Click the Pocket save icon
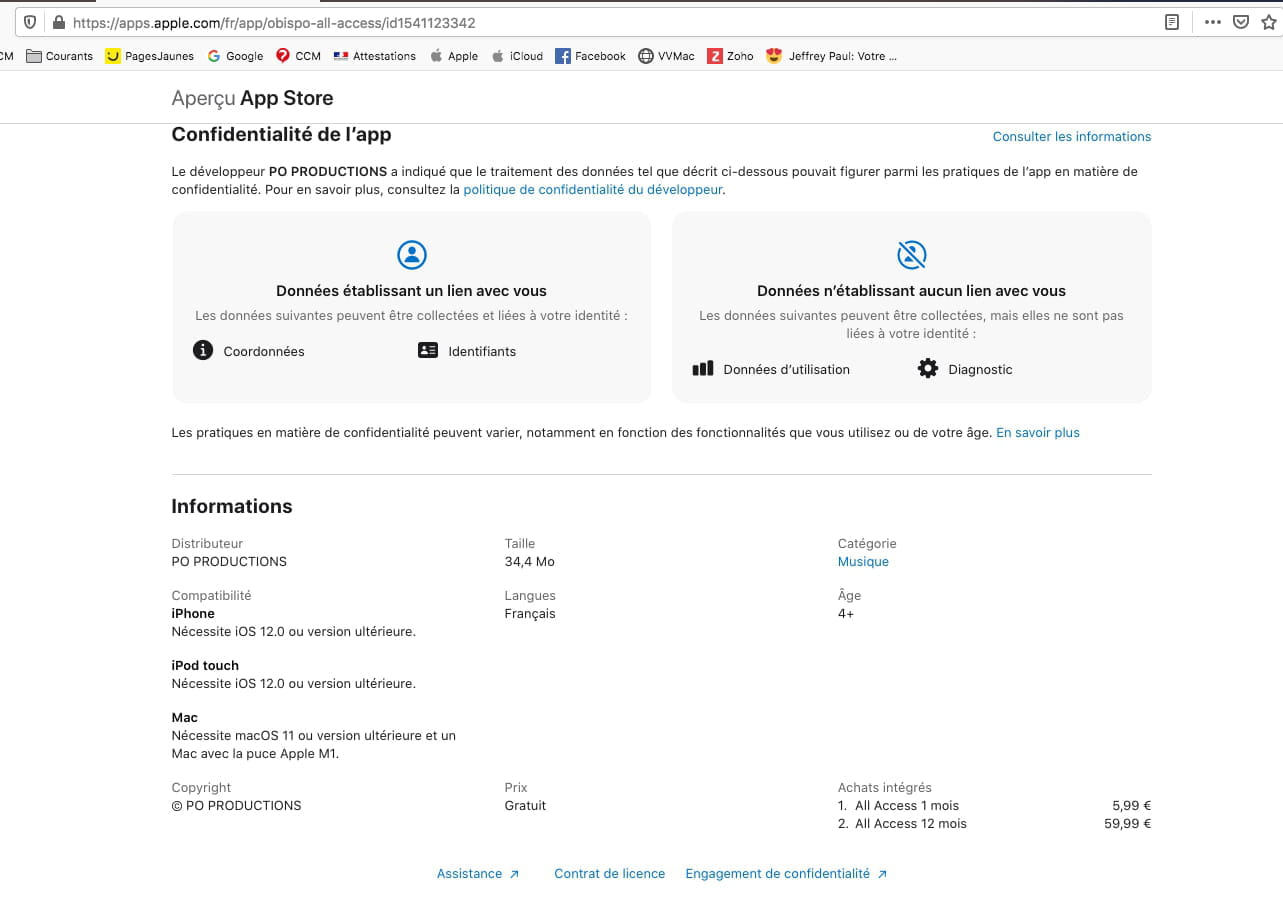Screen dimensions: 1283x916 1241,22
